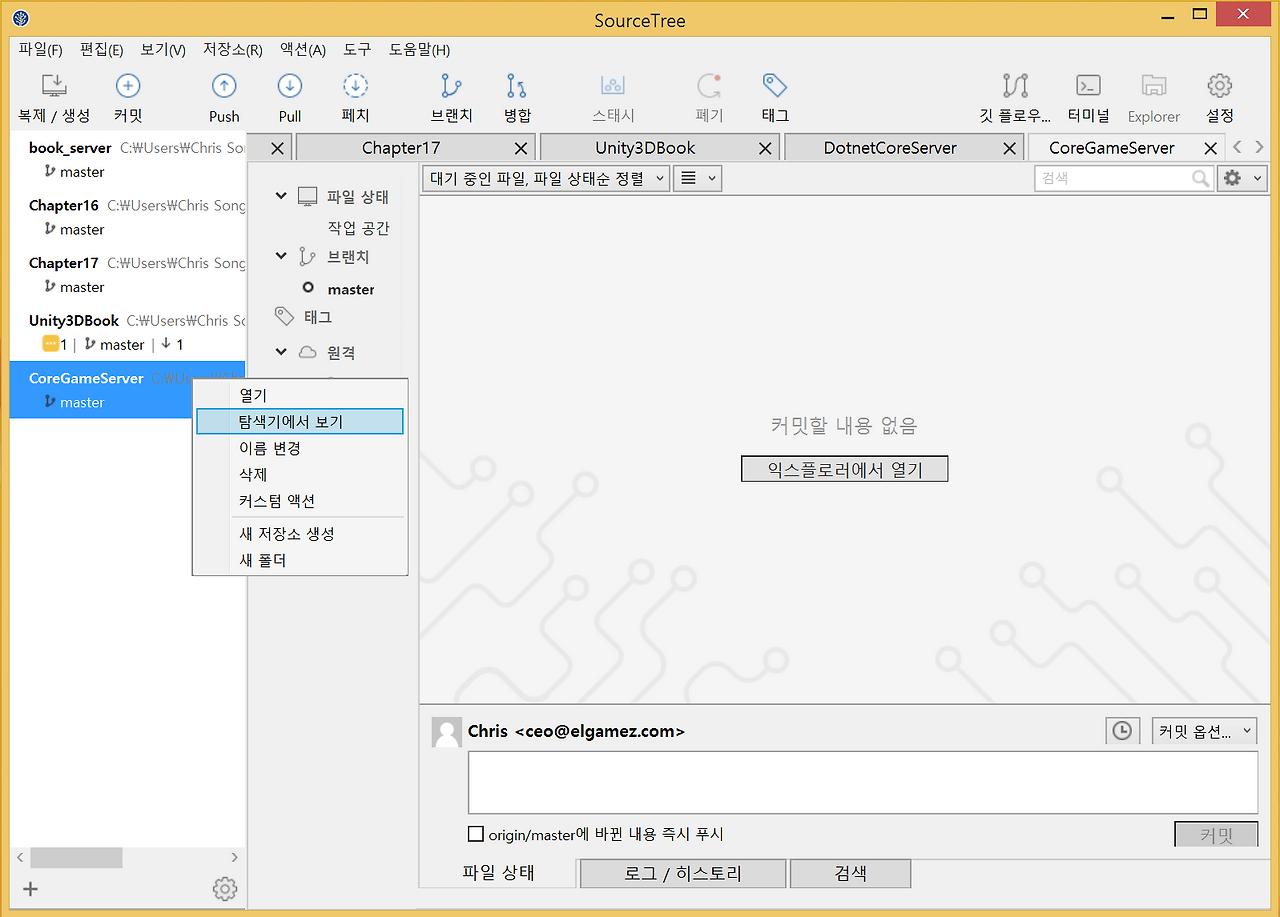Image resolution: width=1280 pixels, height=917 pixels.
Task: Click the 폐기 discard toolbar icon
Action: 709,86
